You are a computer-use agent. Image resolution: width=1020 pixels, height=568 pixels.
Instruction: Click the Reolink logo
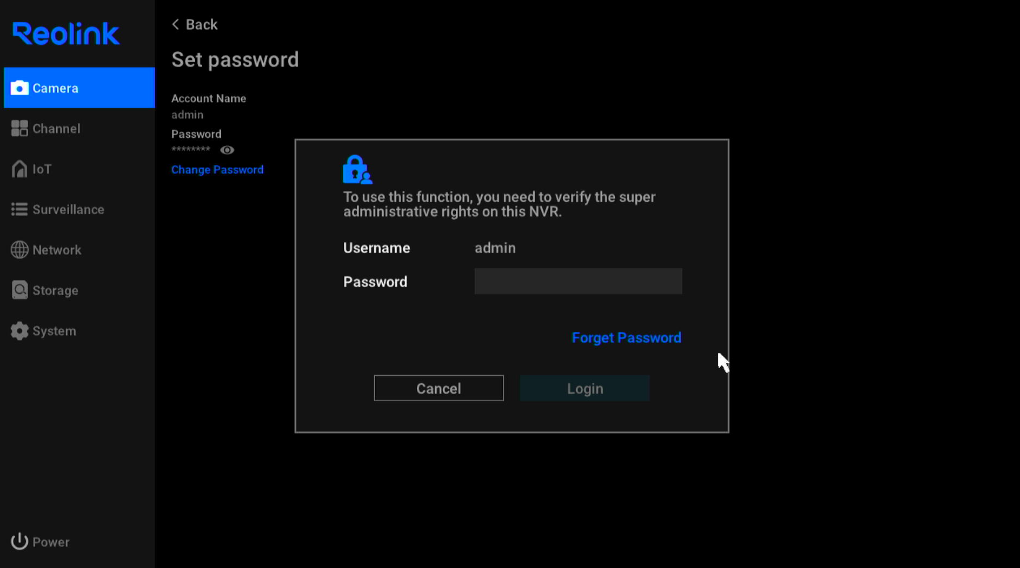66,33
